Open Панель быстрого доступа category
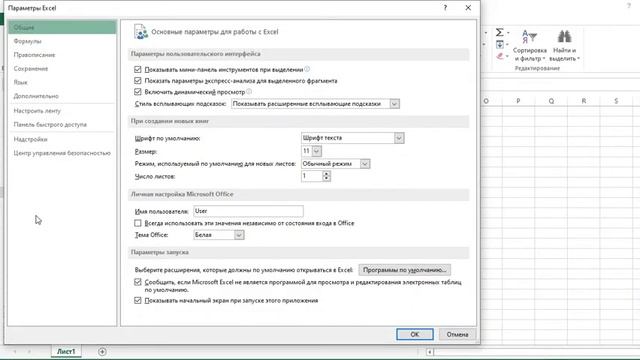The width and height of the screenshot is (640, 360). (x=62, y=124)
